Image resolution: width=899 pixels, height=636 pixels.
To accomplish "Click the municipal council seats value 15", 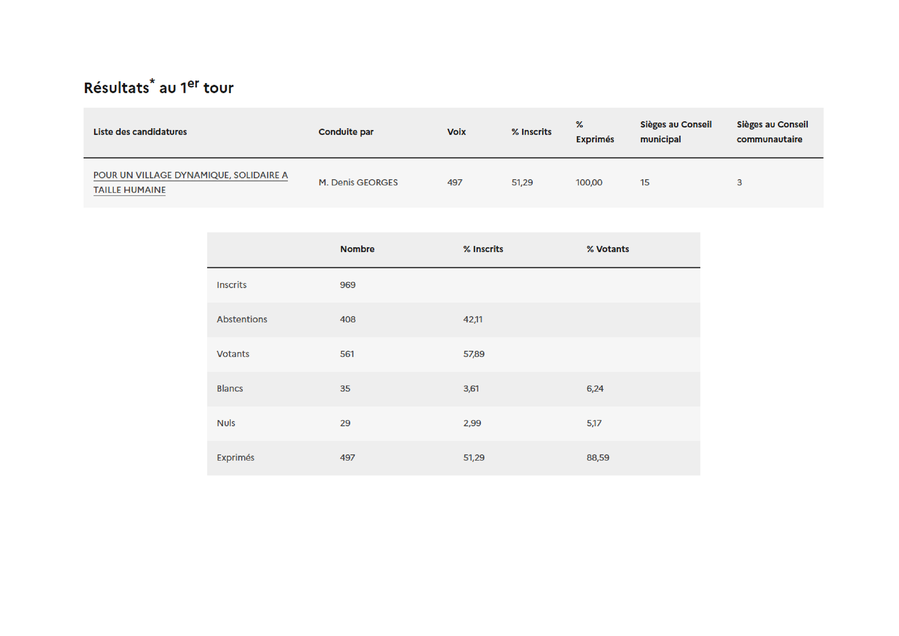I will [x=645, y=183].
